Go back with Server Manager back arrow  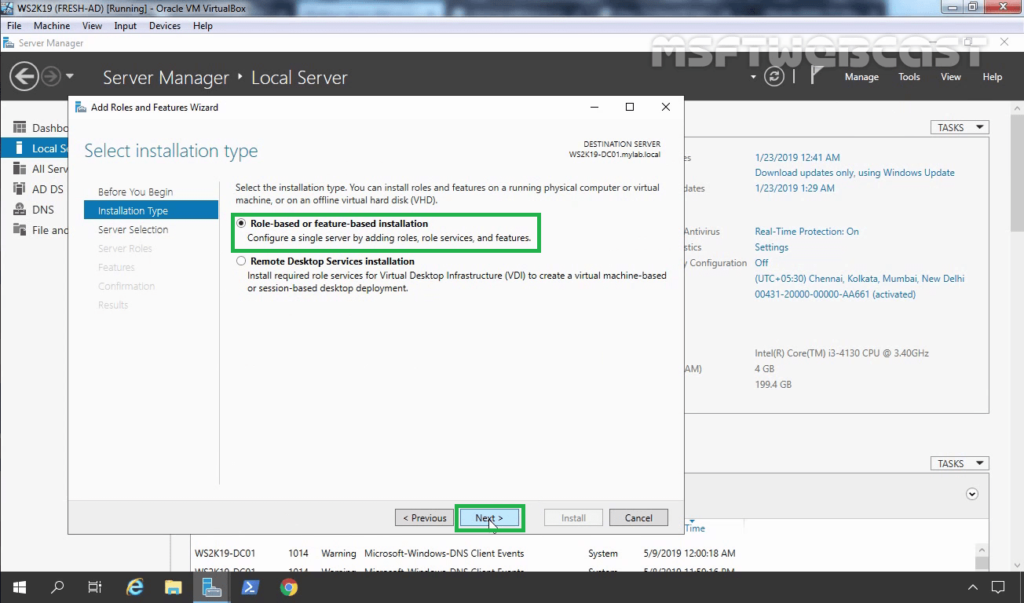24,76
